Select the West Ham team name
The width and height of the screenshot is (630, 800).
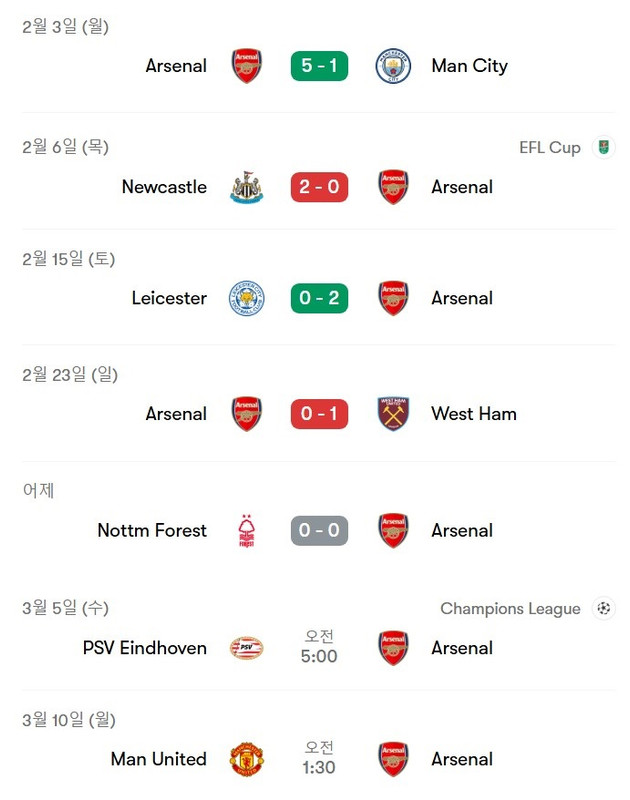pos(474,414)
